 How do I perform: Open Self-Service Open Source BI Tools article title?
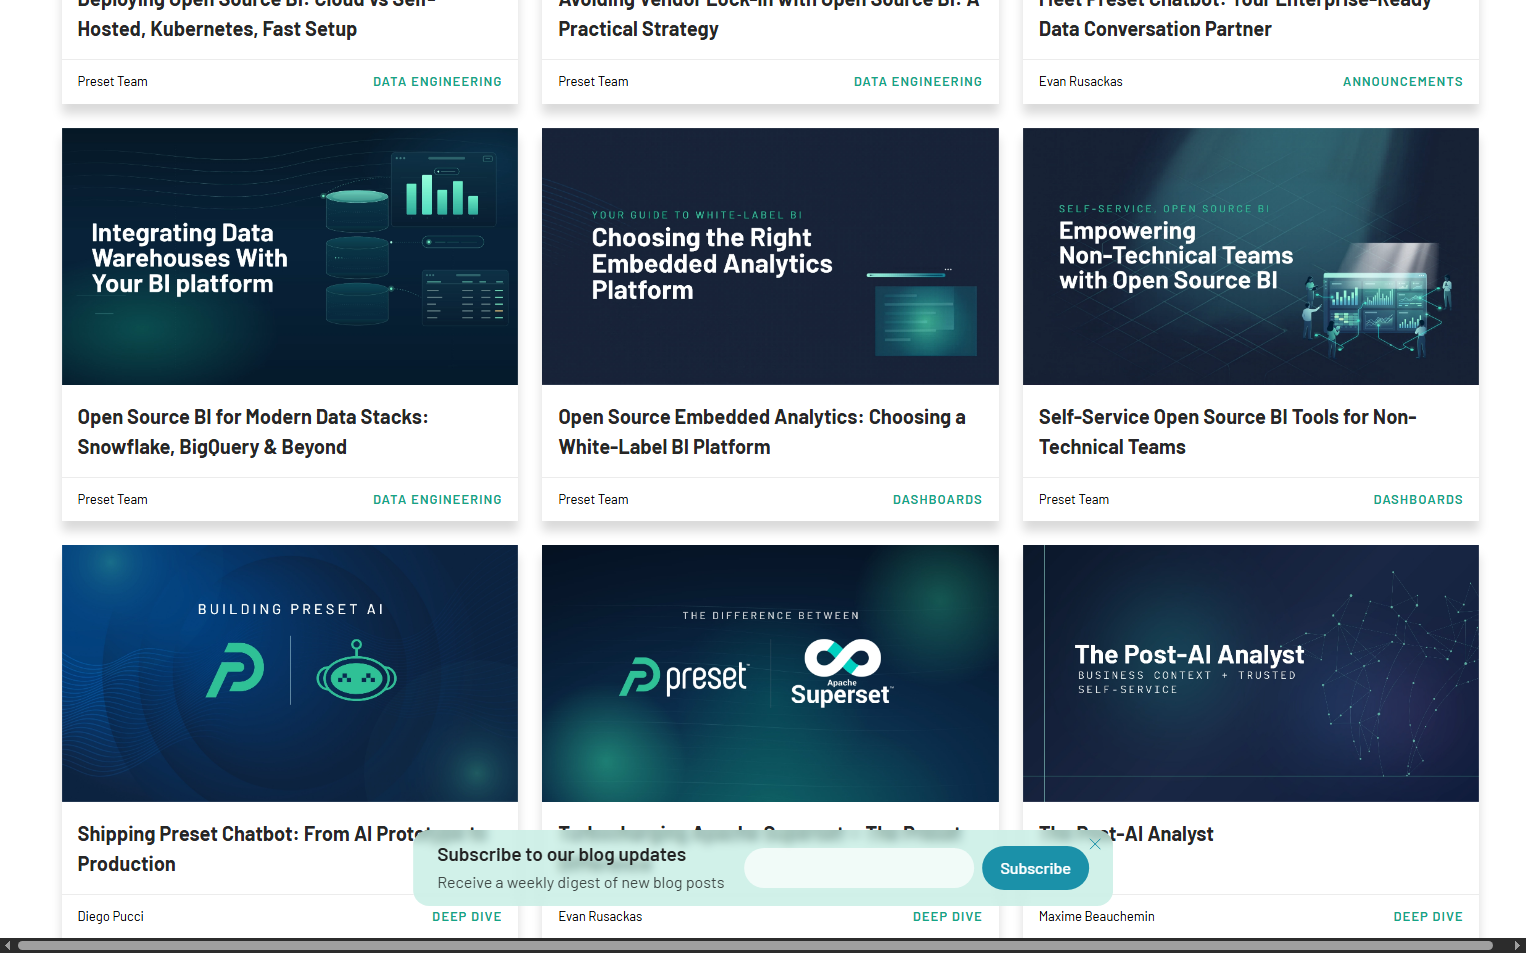pyautogui.click(x=1227, y=432)
